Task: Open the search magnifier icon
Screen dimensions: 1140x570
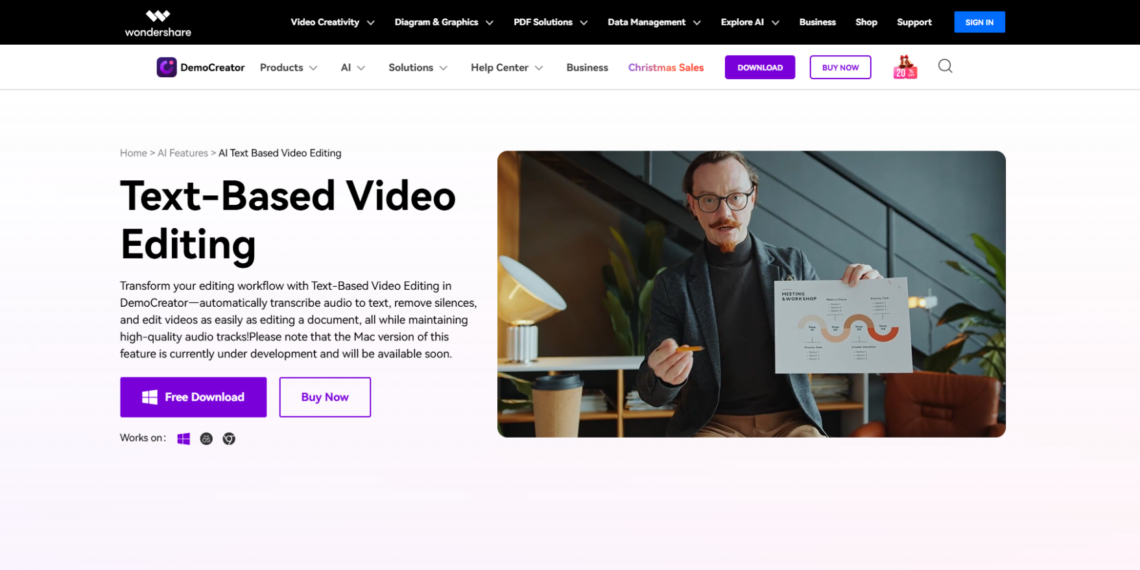Action: point(944,66)
